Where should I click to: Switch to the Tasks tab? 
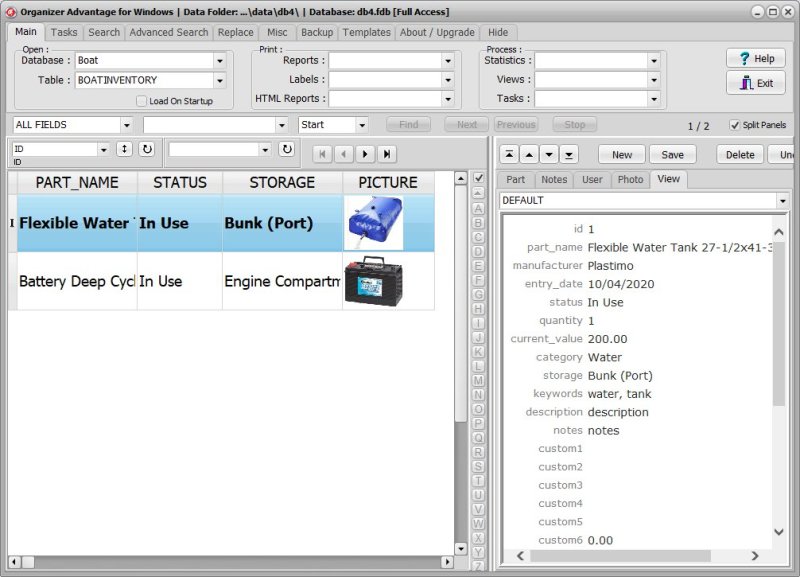point(64,32)
